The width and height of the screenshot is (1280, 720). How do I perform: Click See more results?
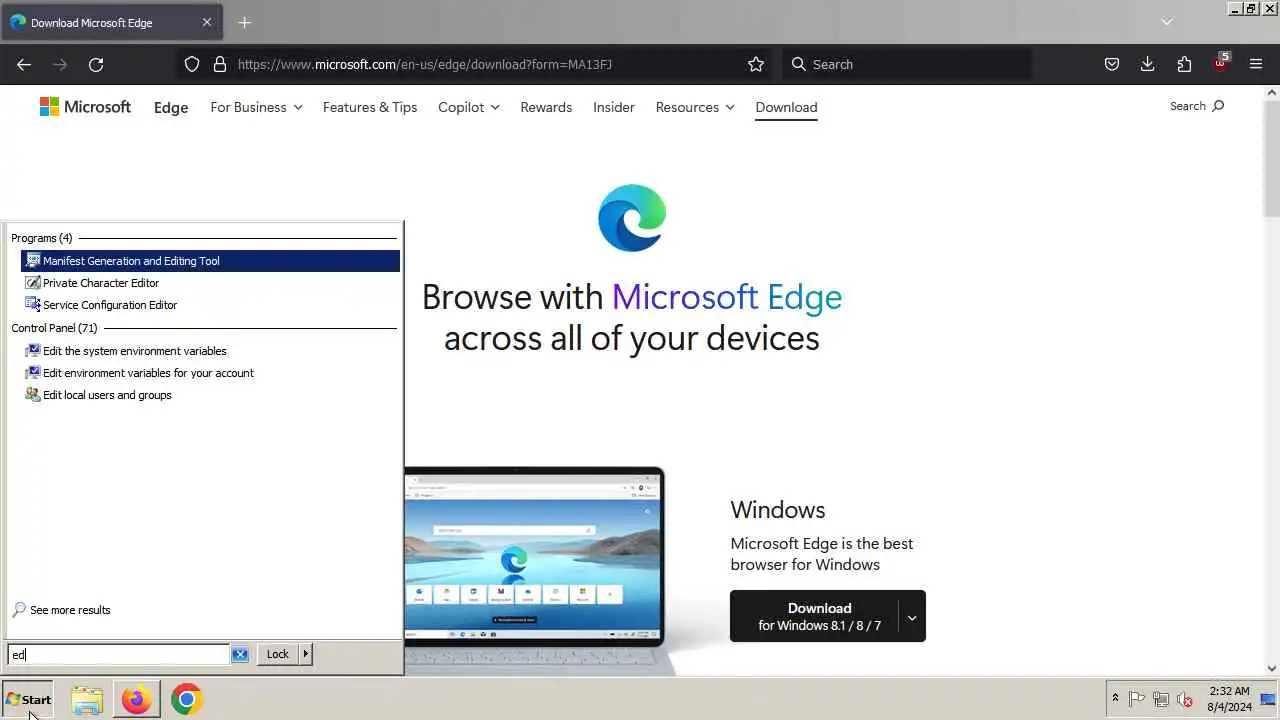tap(61, 610)
